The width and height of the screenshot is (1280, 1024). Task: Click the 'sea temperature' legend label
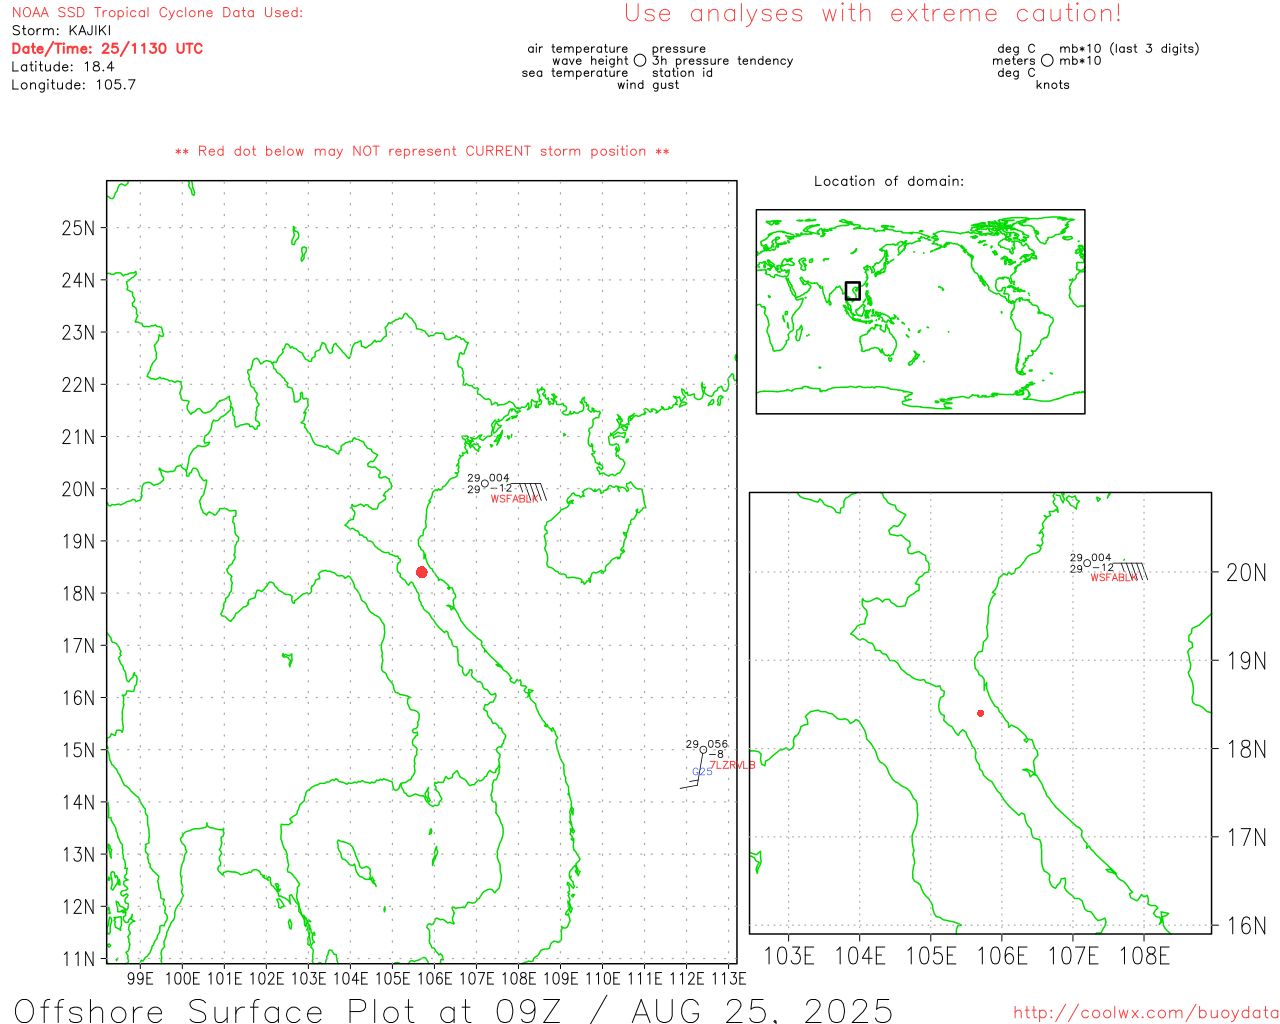coord(575,73)
